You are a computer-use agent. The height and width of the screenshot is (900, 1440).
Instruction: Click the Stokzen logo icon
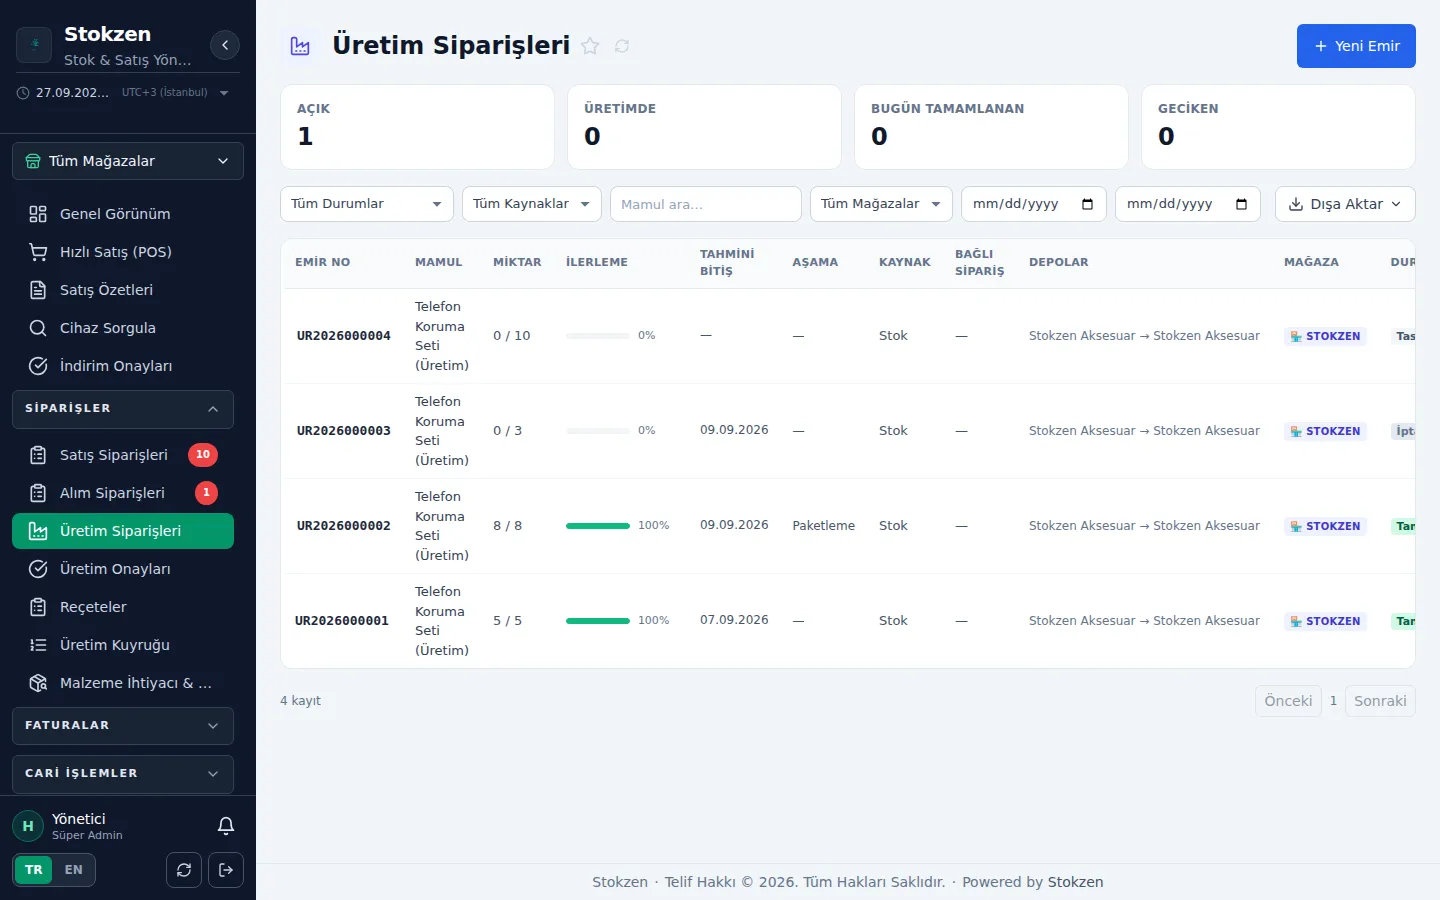coord(34,45)
